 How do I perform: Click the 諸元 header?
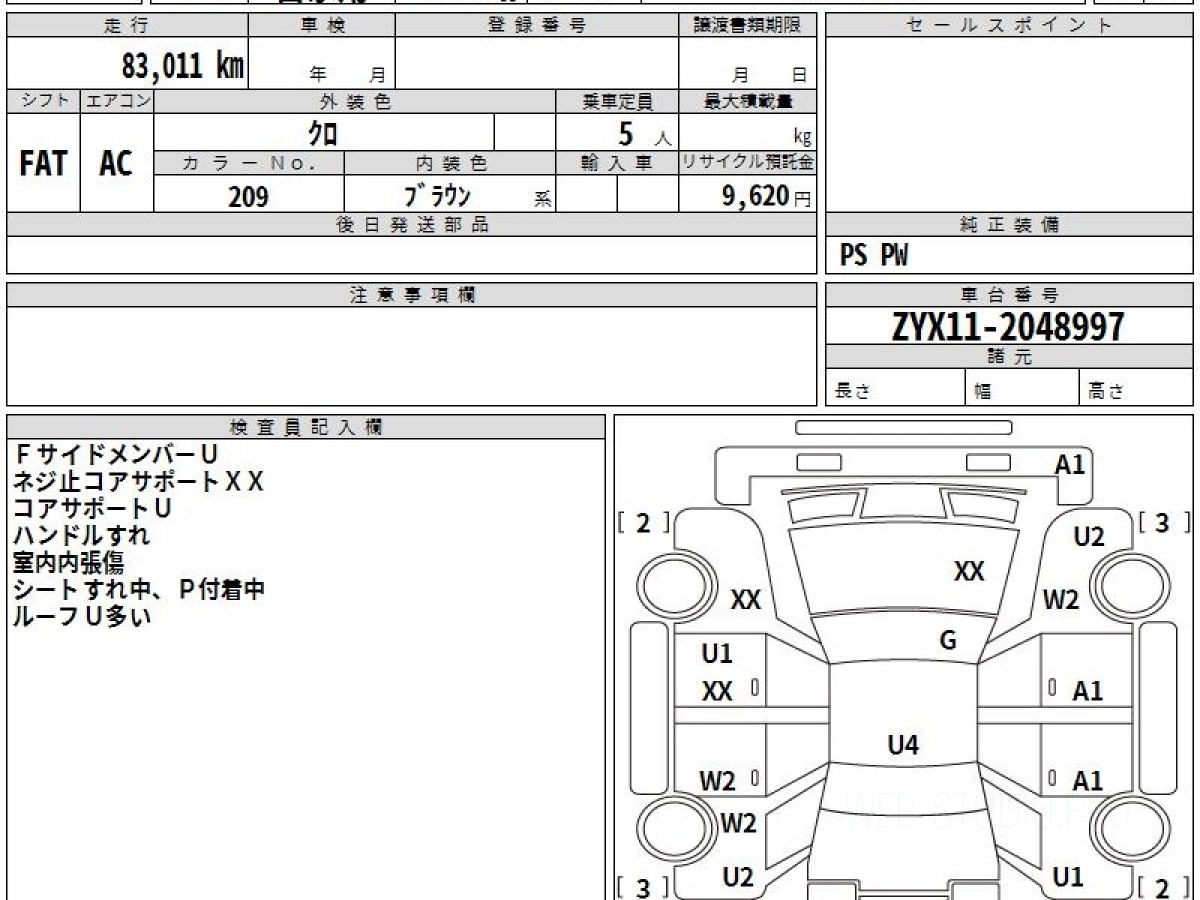pyautogui.click(x=1009, y=357)
